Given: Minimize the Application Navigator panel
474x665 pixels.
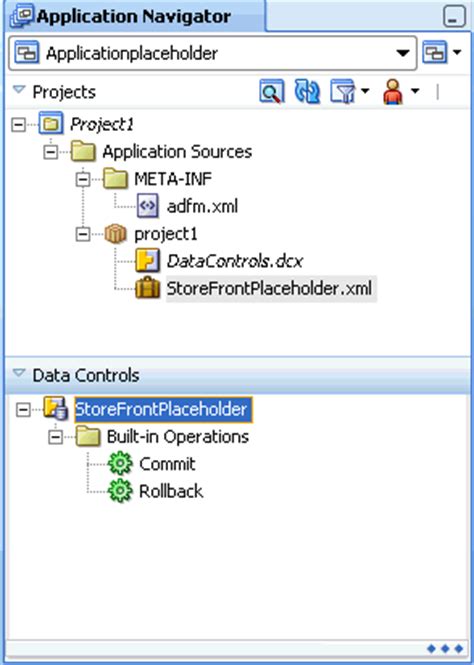Looking at the screenshot, I should click(x=454, y=17).
